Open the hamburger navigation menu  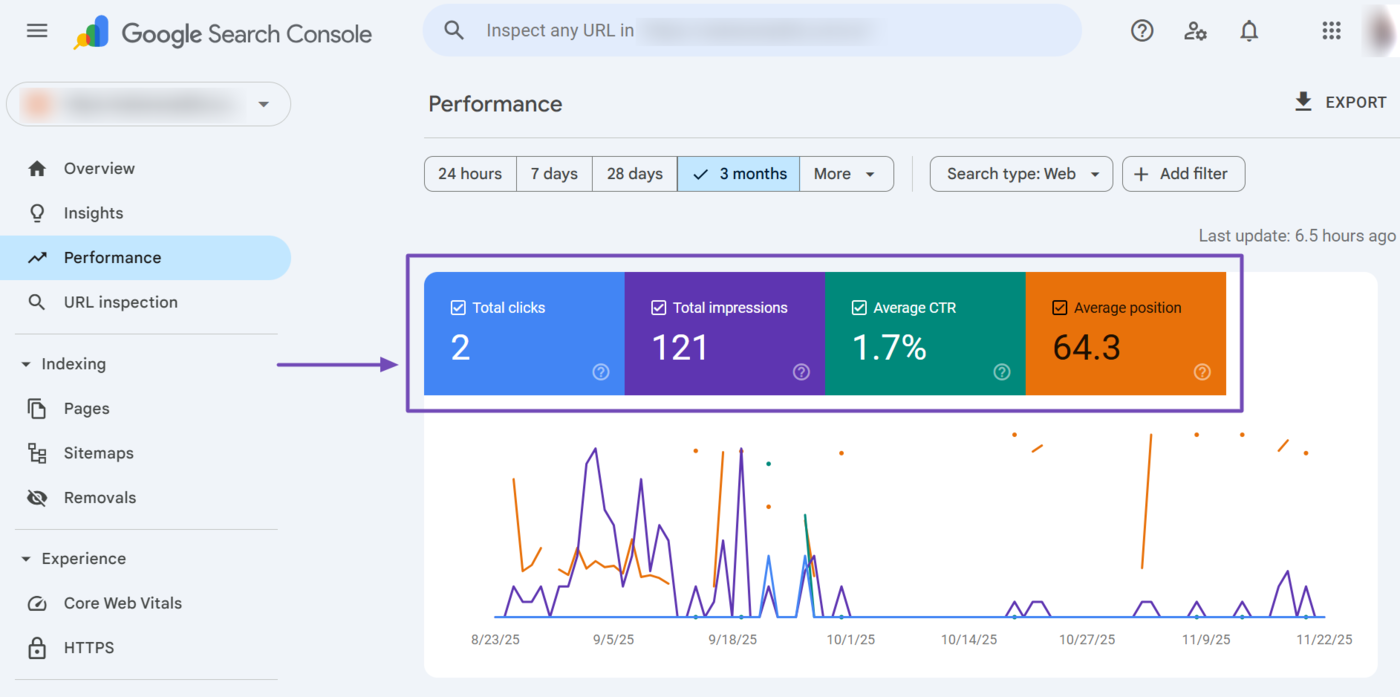click(37, 30)
